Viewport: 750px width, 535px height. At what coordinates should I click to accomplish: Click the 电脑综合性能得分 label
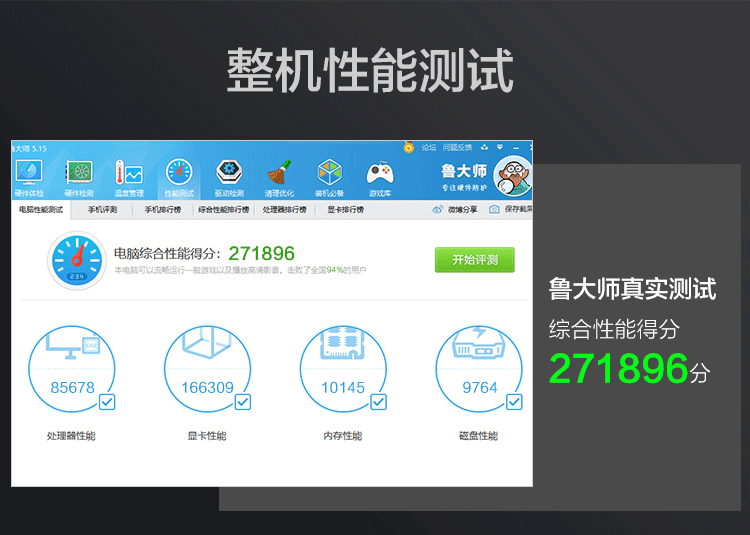coord(167,254)
